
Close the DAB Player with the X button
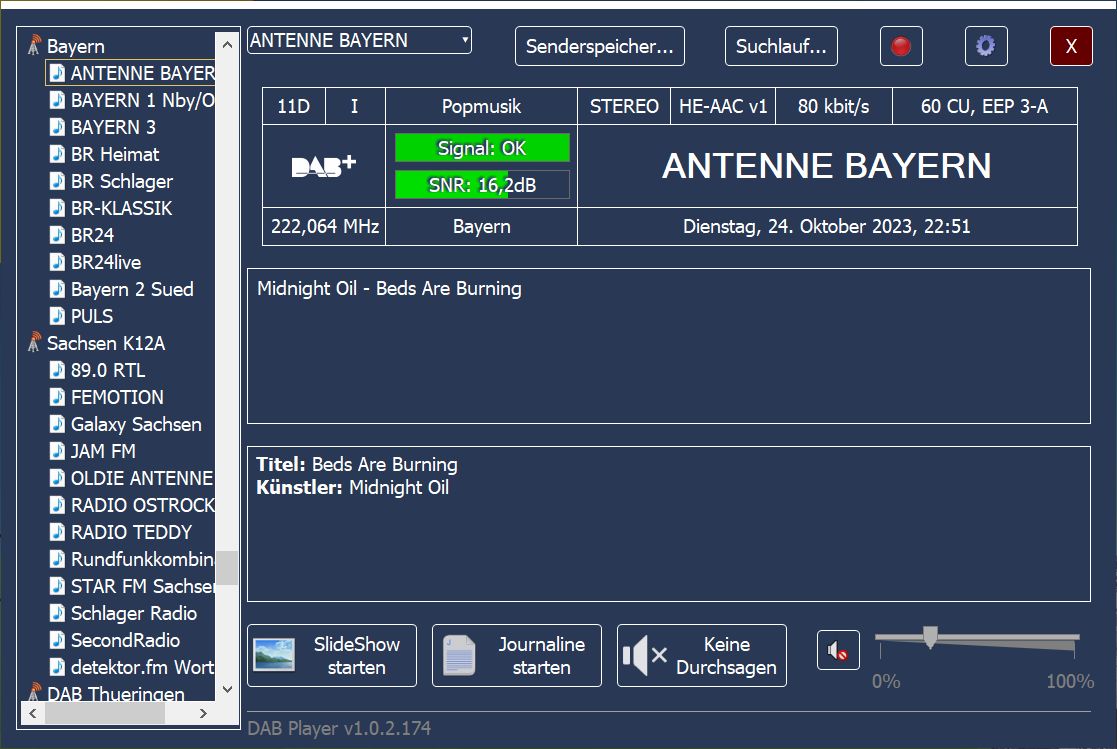pyautogui.click(x=1071, y=46)
